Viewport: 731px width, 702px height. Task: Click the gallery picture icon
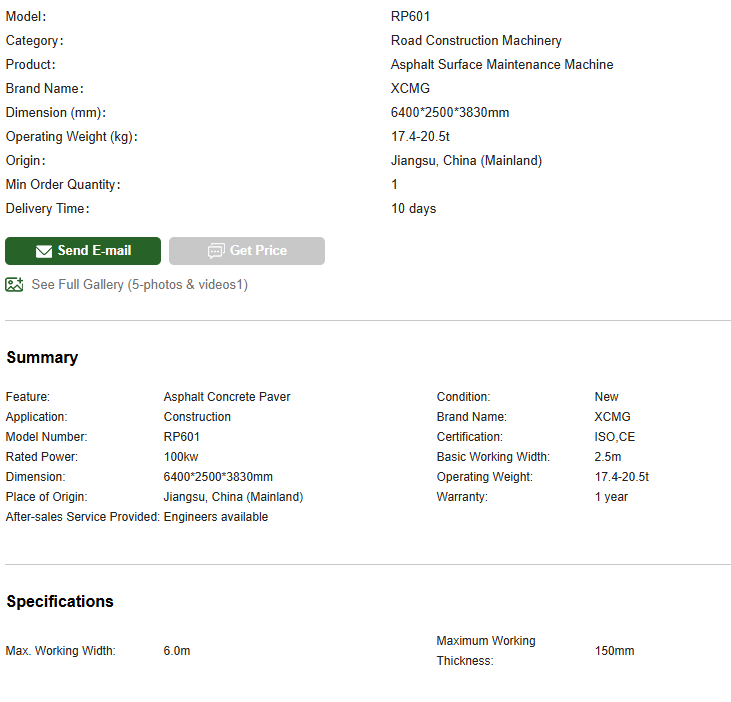(14, 285)
